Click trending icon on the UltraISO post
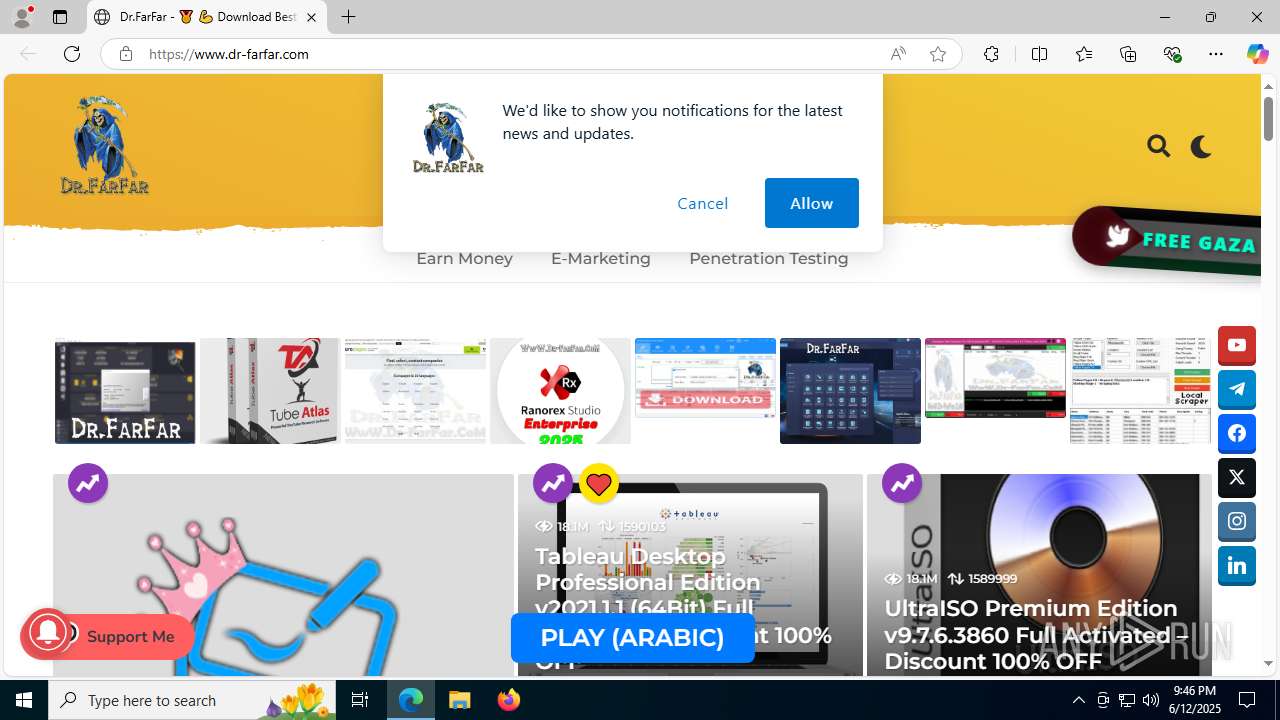Viewport: 1280px width, 720px height. [x=902, y=484]
